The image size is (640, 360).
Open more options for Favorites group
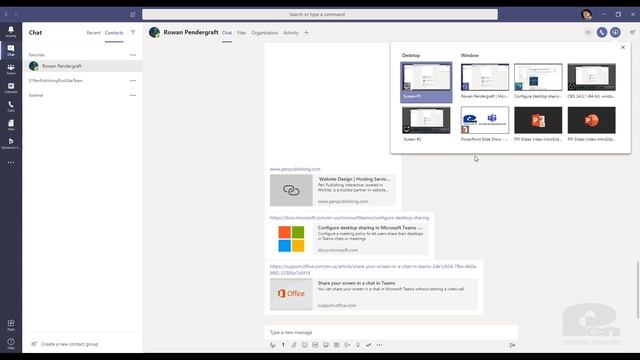(133, 55)
